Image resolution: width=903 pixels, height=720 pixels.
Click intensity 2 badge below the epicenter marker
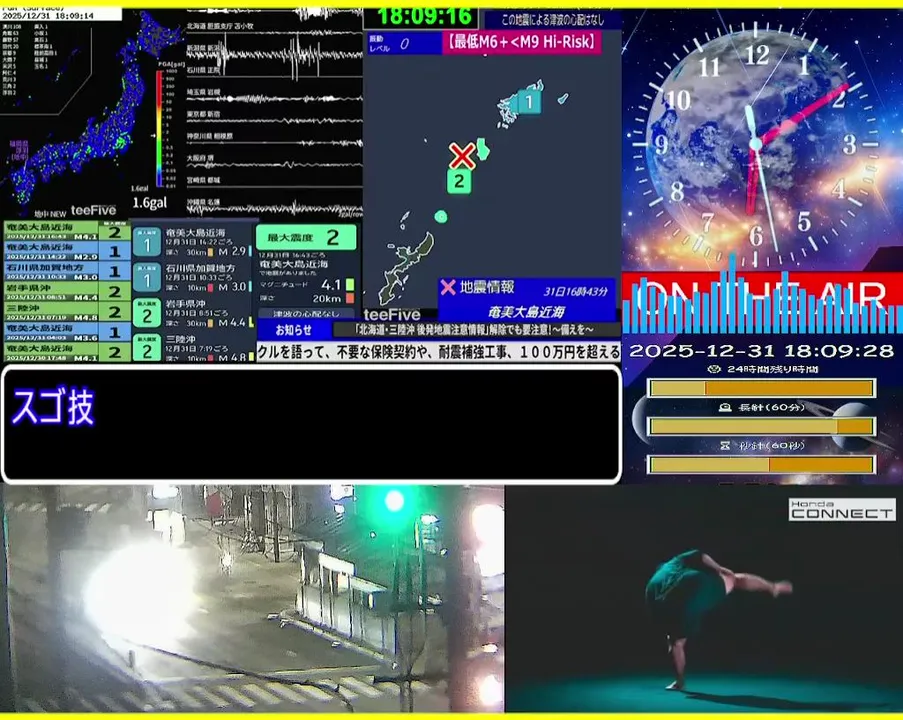click(459, 181)
